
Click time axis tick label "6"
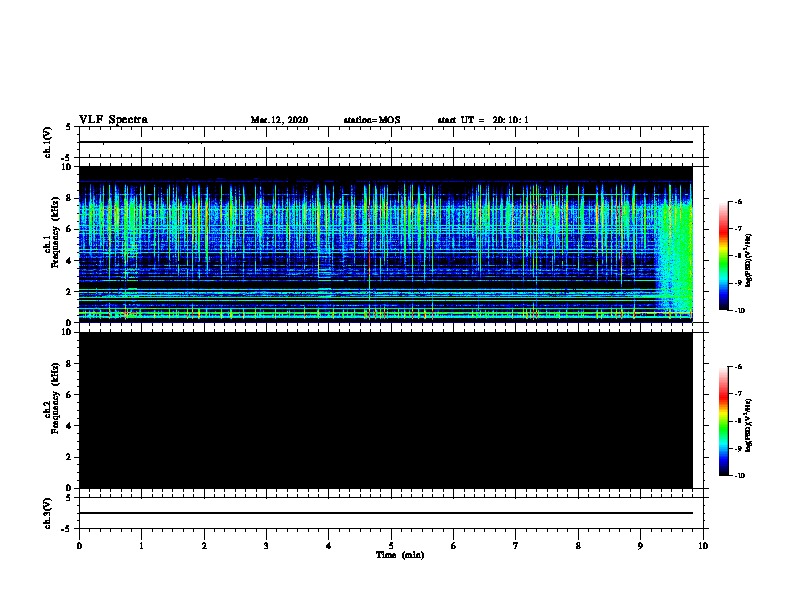(x=454, y=546)
